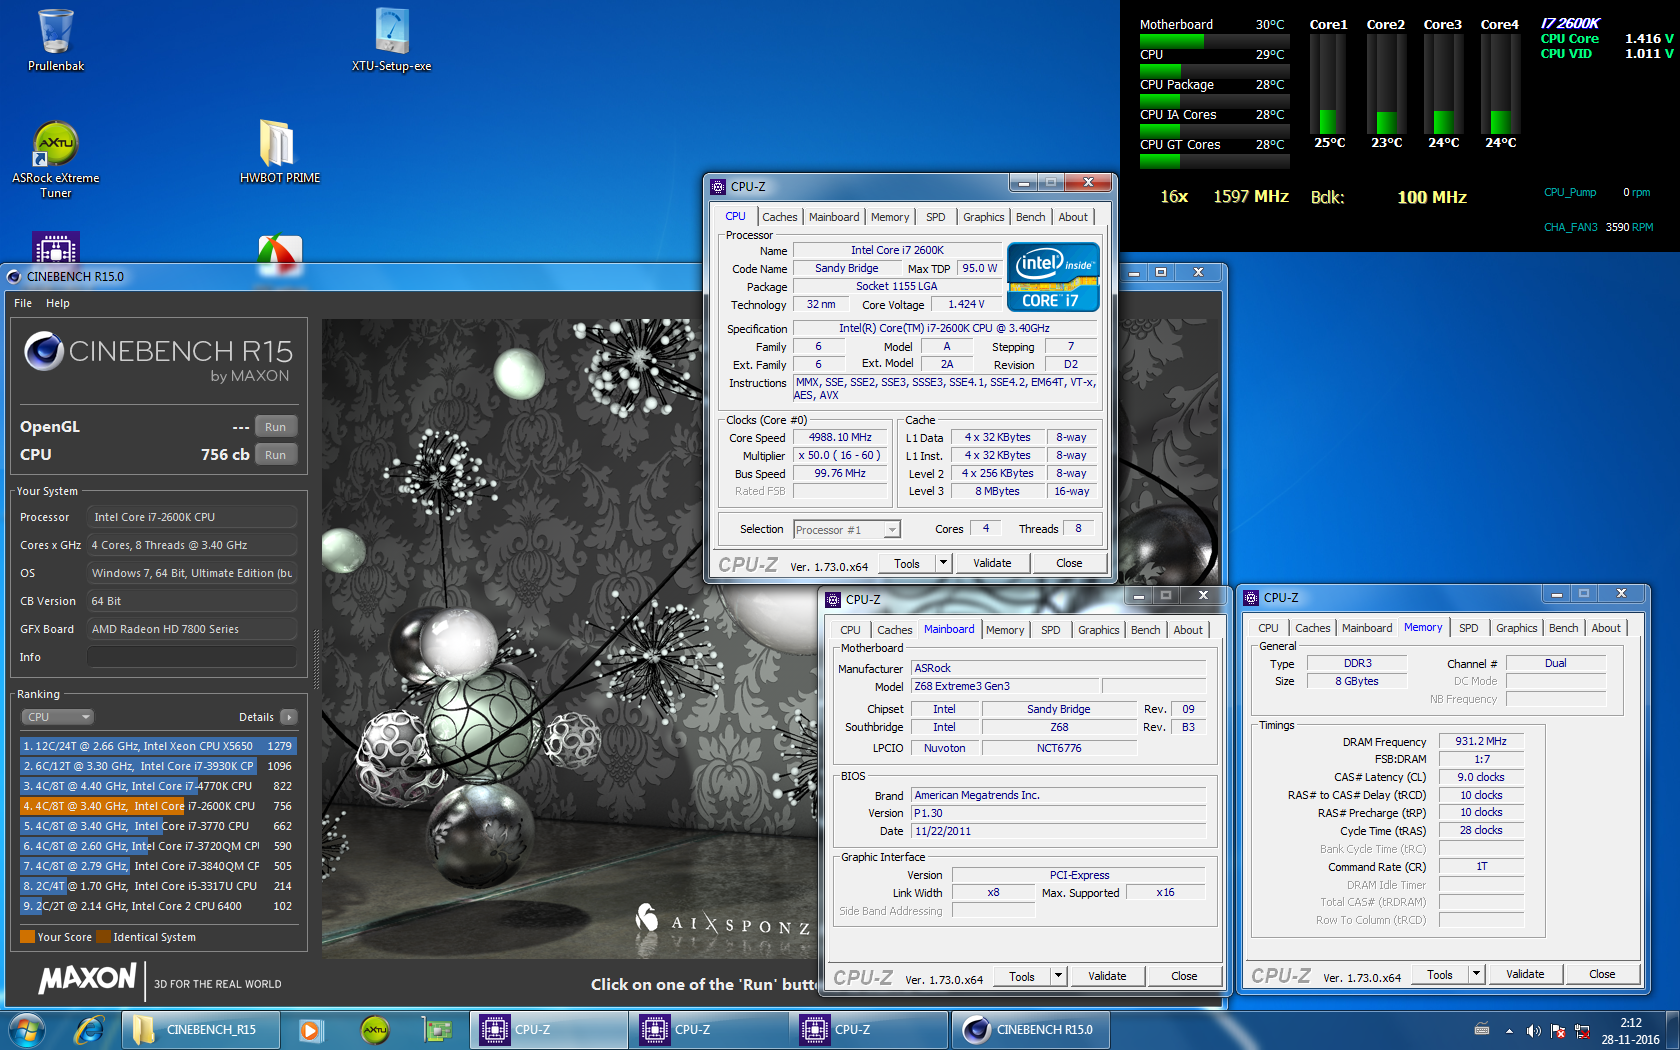Click the CPU-Z title bar icon of the CPU window

point(718,187)
